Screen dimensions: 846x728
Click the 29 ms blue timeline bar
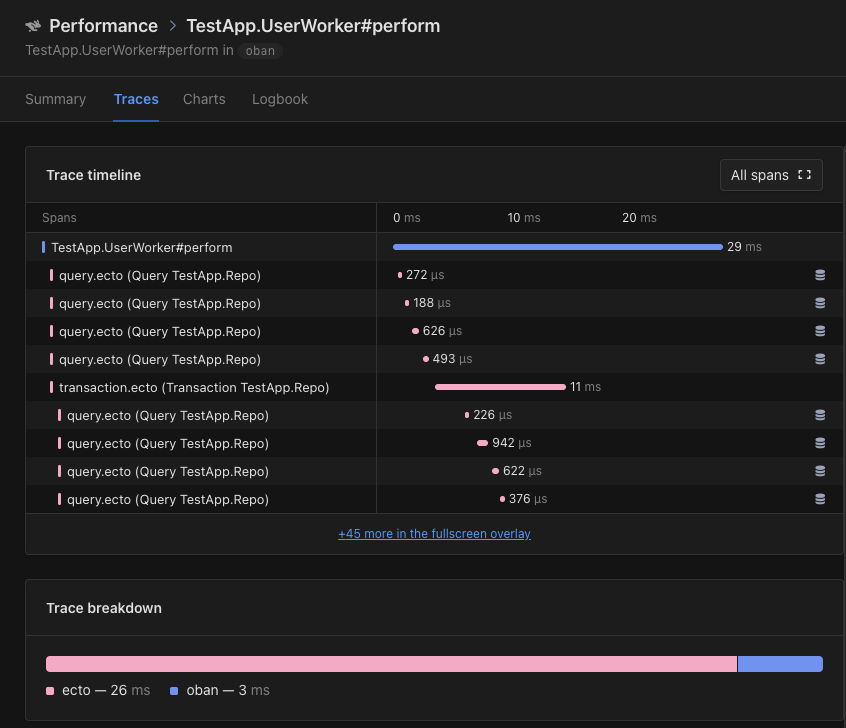tap(558, 247)
